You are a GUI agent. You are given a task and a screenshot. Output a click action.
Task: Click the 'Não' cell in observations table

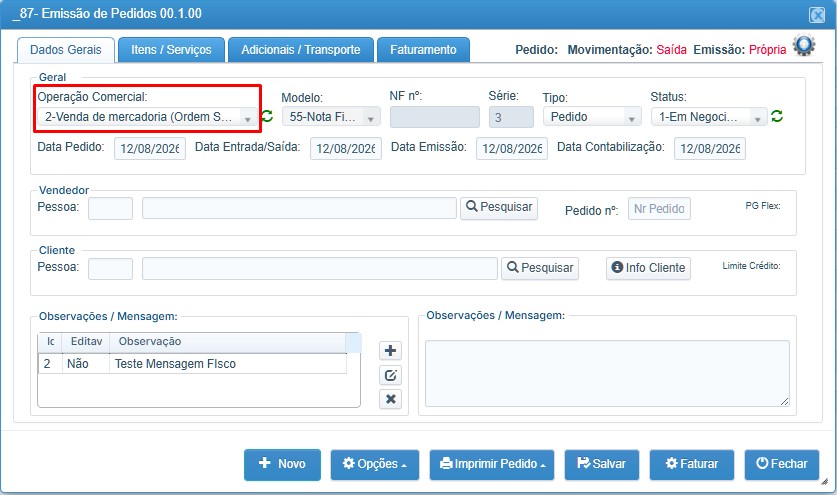[85, 364]
